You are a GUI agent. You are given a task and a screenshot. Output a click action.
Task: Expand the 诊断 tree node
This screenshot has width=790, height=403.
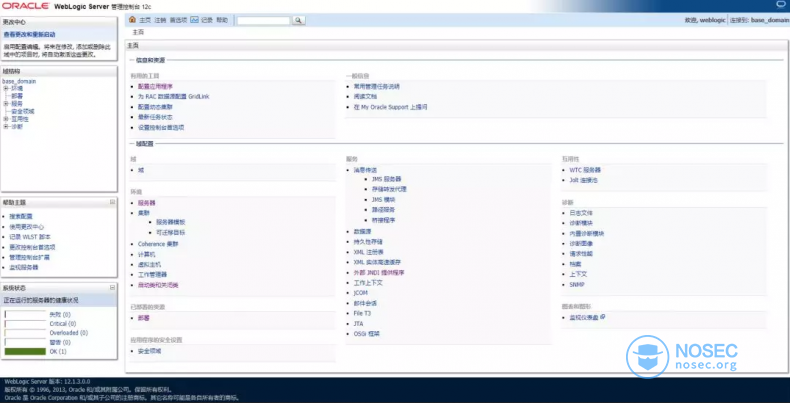tap(6, 127)
